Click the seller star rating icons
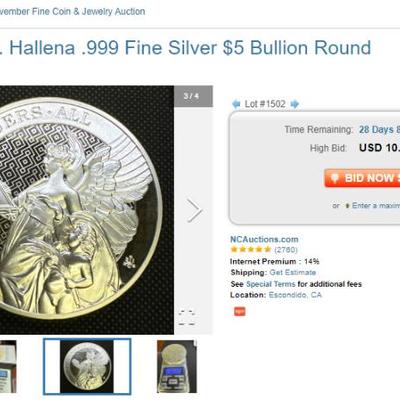The image size is (400, 400). (x=250, y=249)
